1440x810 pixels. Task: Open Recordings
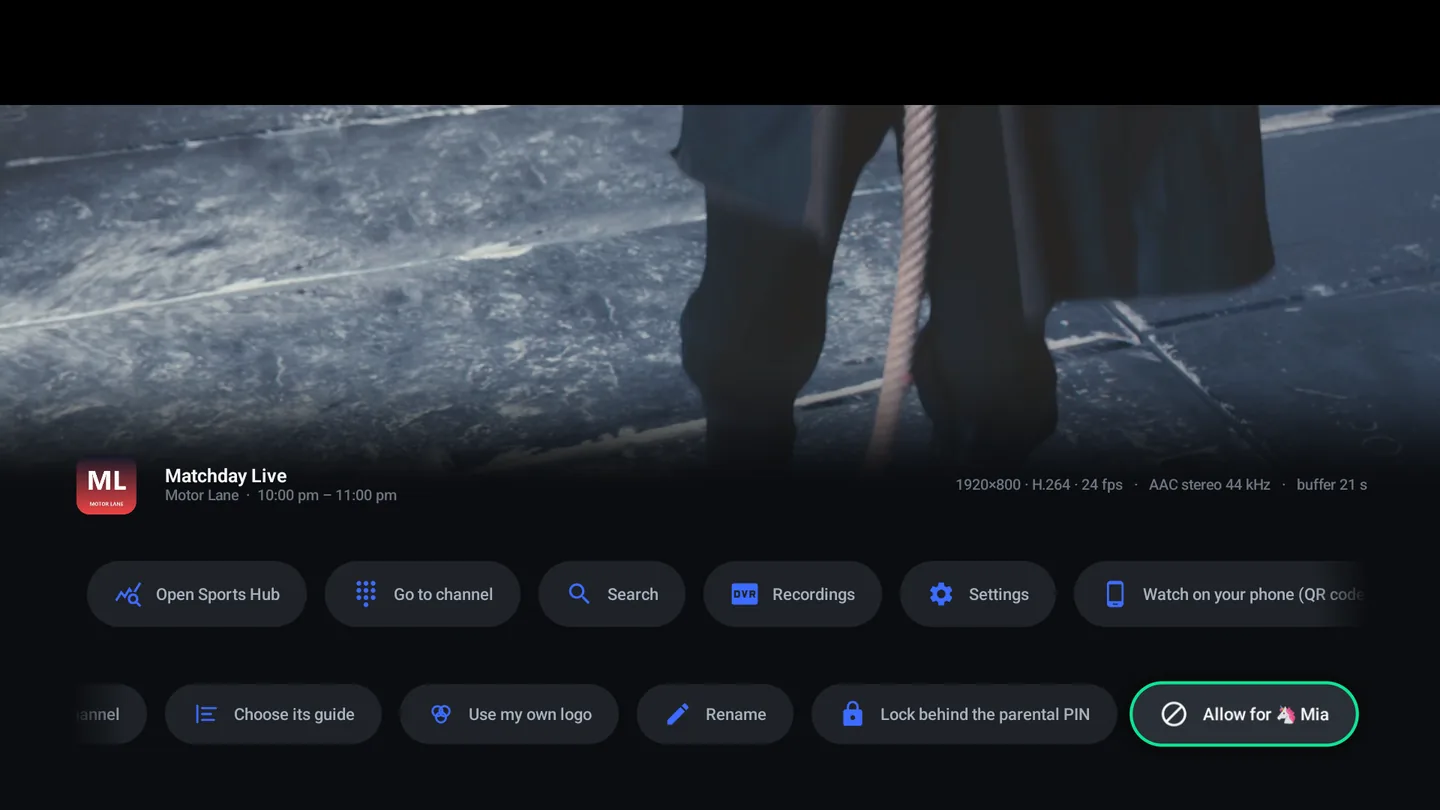click(x=792, y=594)
